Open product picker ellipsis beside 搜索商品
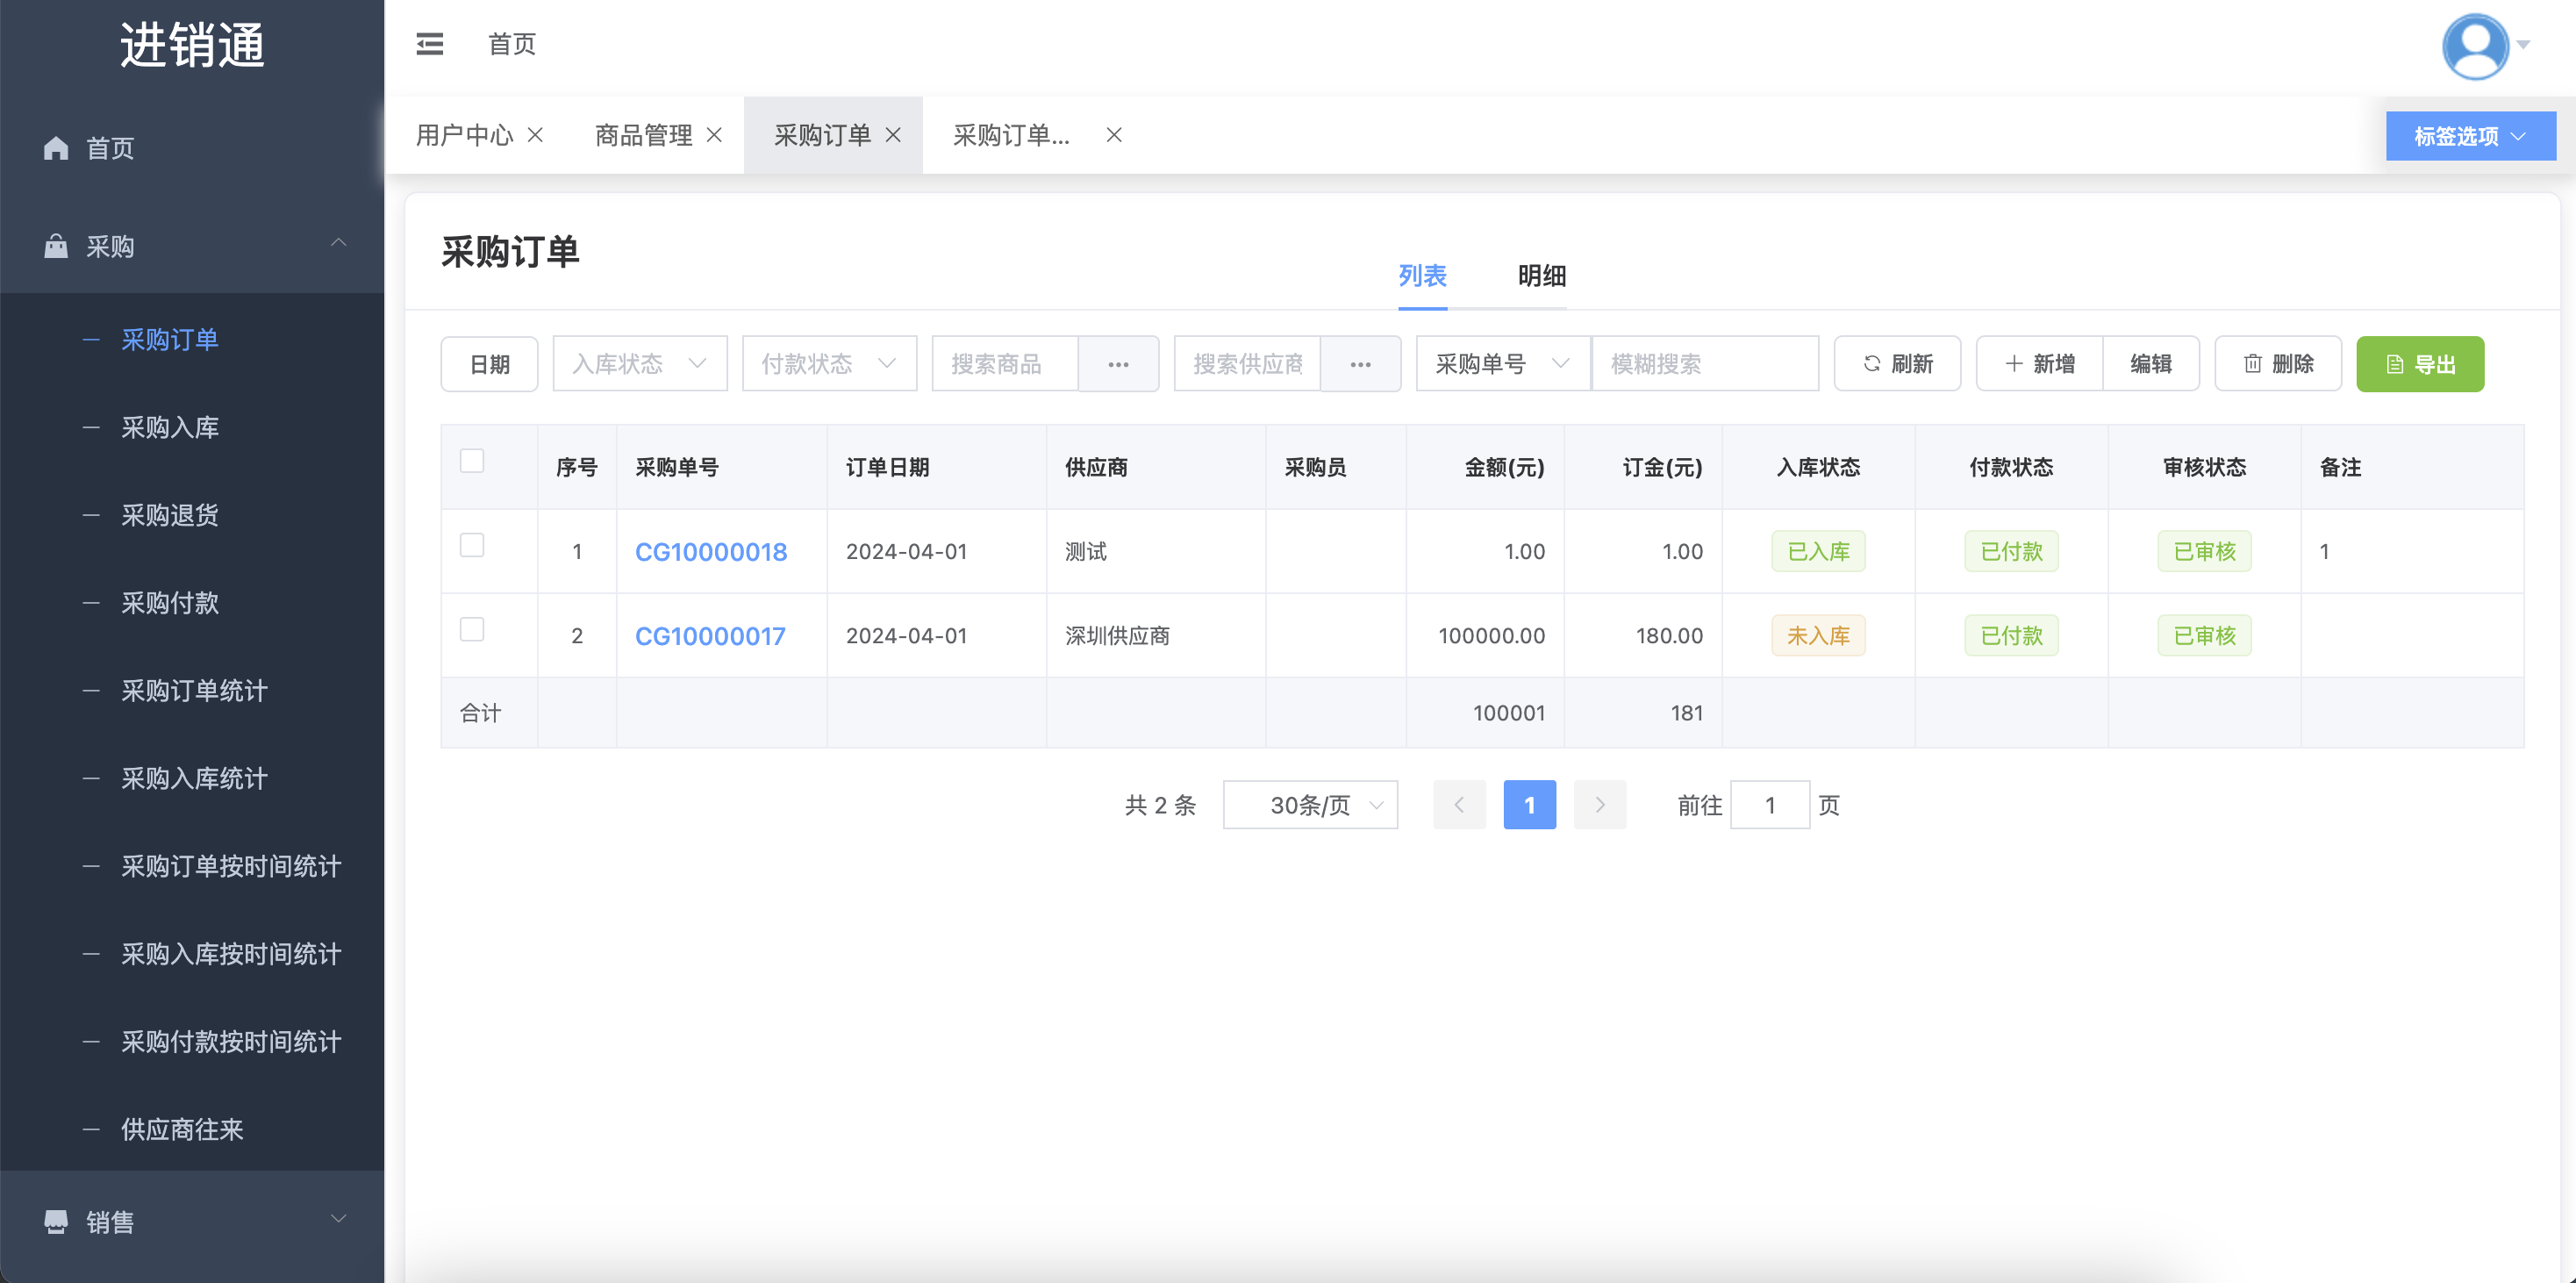 tap(1119, 364)
